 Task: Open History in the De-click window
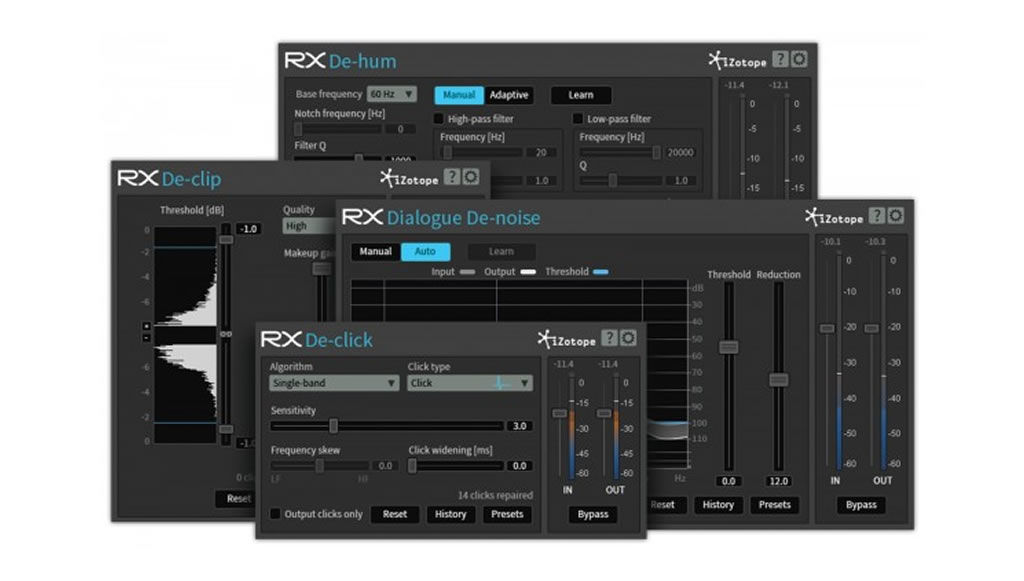(x=451, y=514)
